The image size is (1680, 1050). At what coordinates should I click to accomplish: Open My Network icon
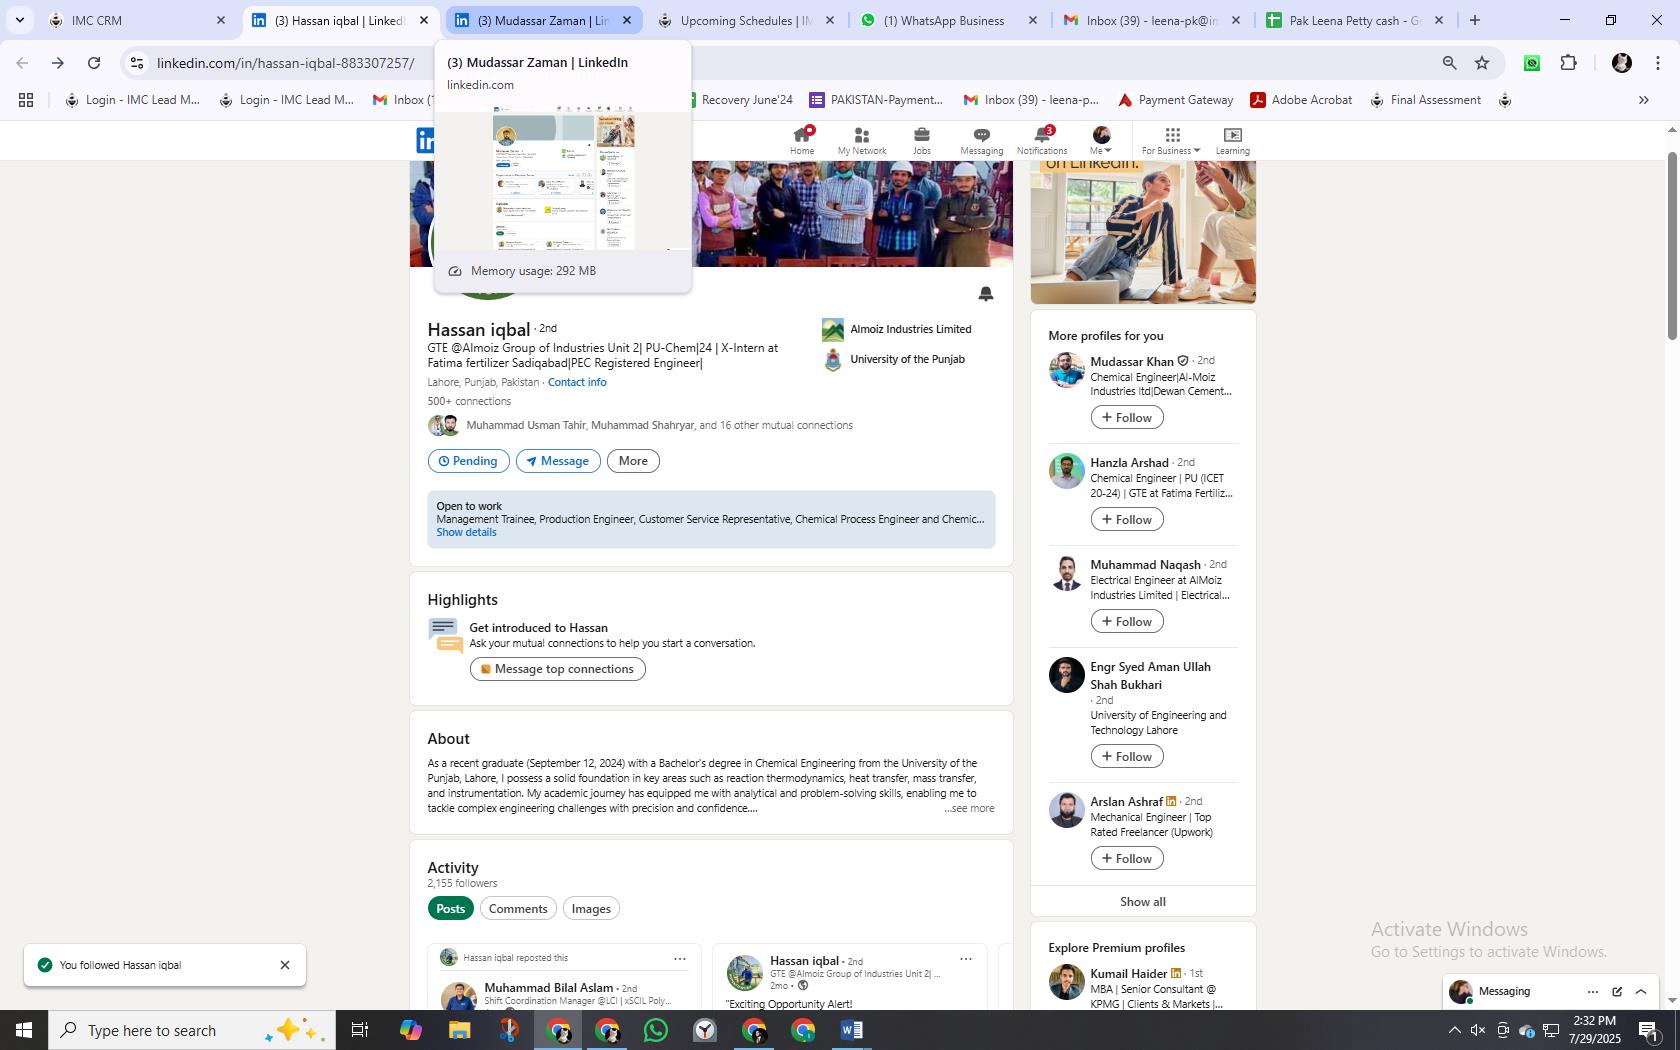[x=862, y=140]
